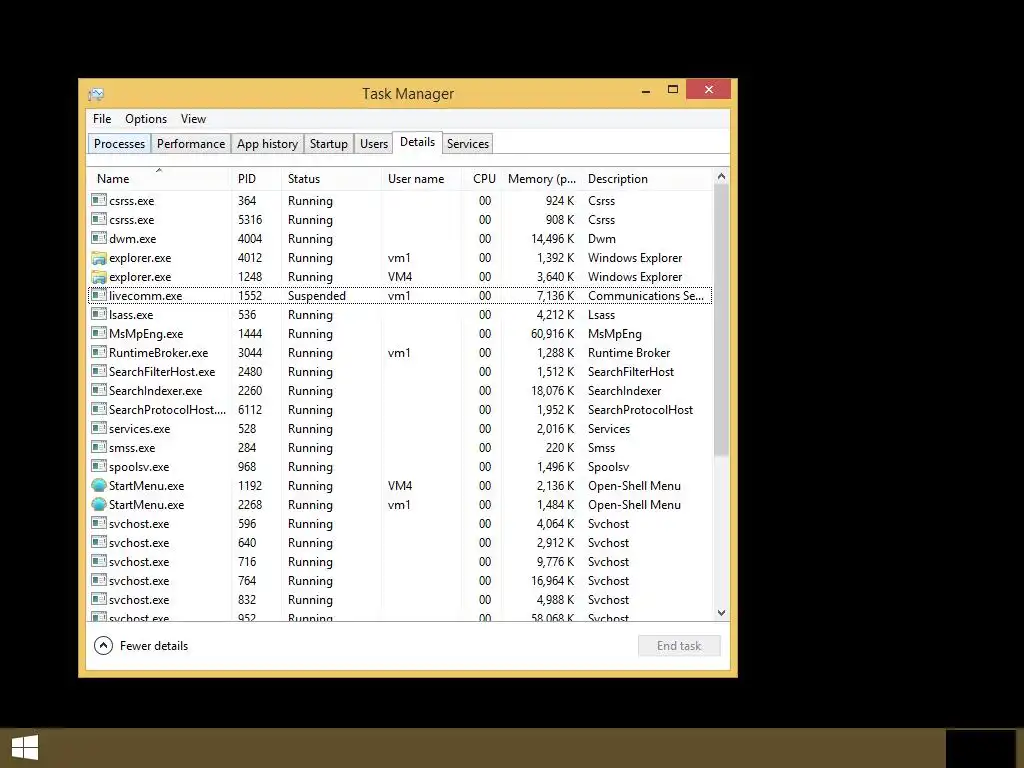
Task: Select PID 4004 cell
Action: (250, 239)
